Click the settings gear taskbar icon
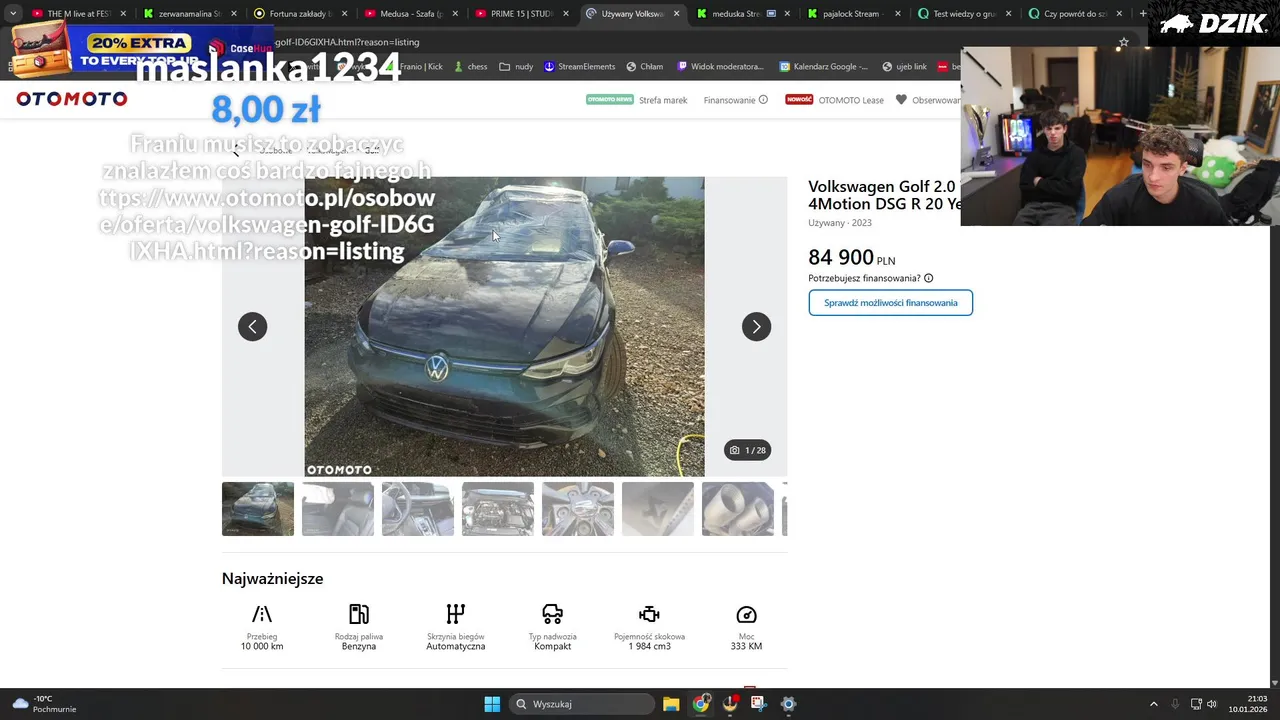 [x=788, y=704]
